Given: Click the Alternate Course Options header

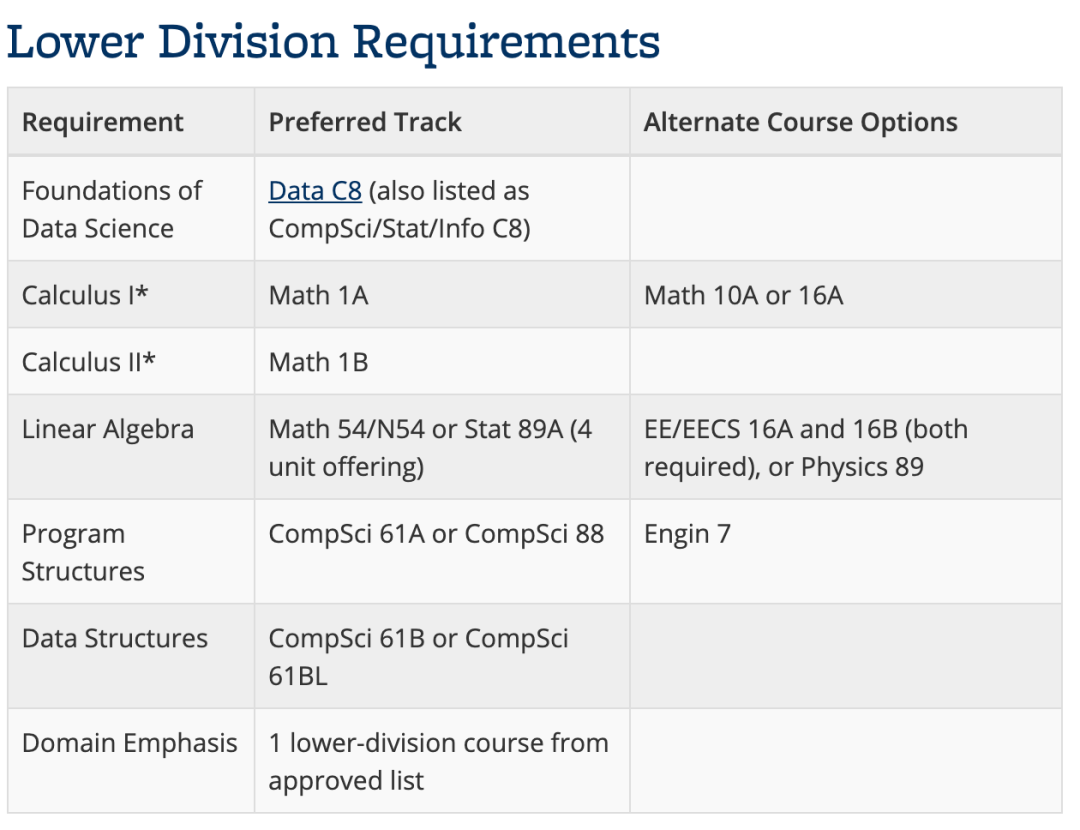Looking at the screenshot, I should [x=800, y=122].
